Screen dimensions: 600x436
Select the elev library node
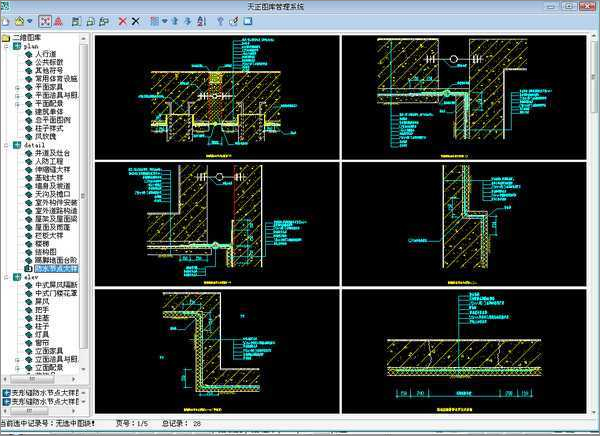(31, 277)
